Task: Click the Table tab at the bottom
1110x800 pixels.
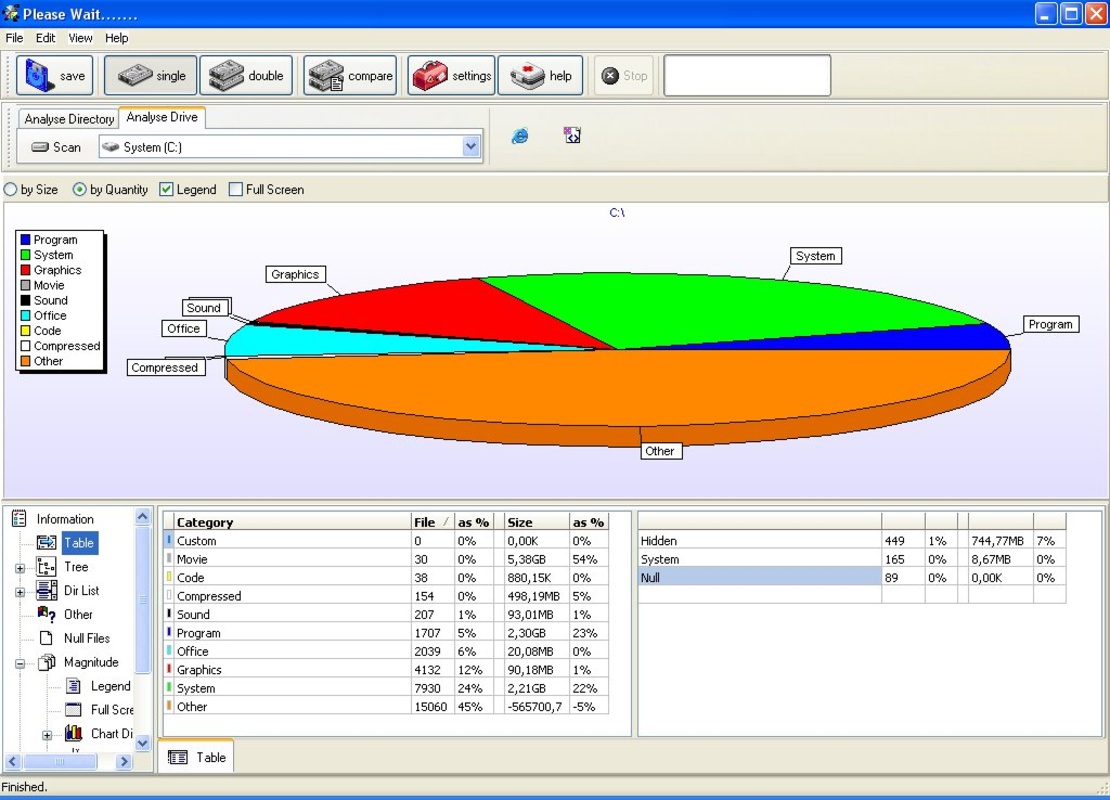Action: coord(197,758)
